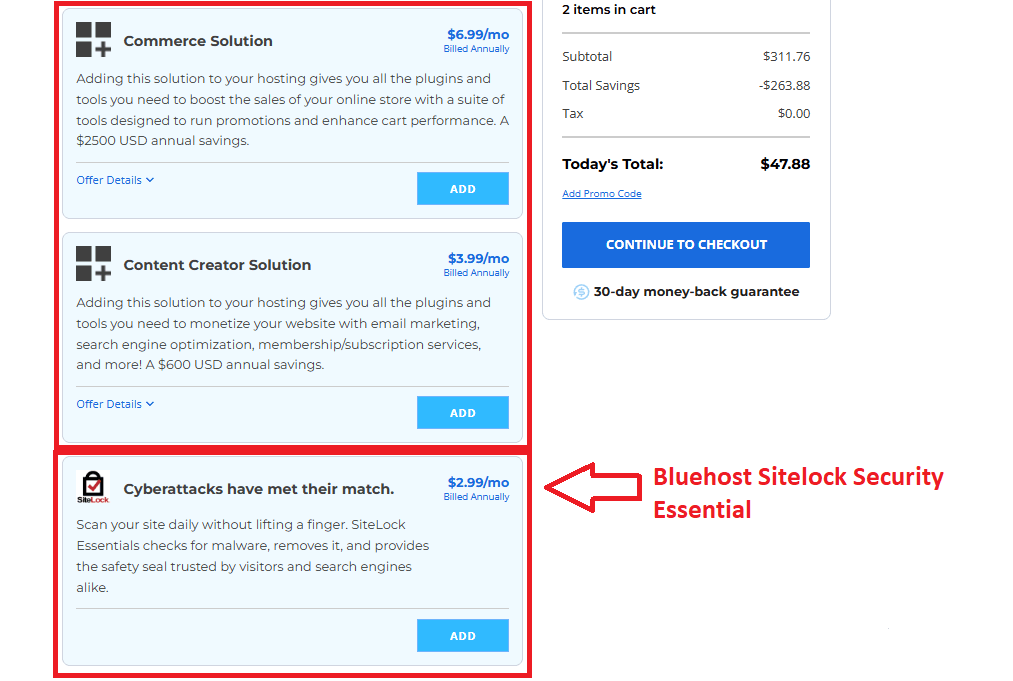Click the SiteLock padlock icon
The image size is (1013, 681).
click(91, 487)
